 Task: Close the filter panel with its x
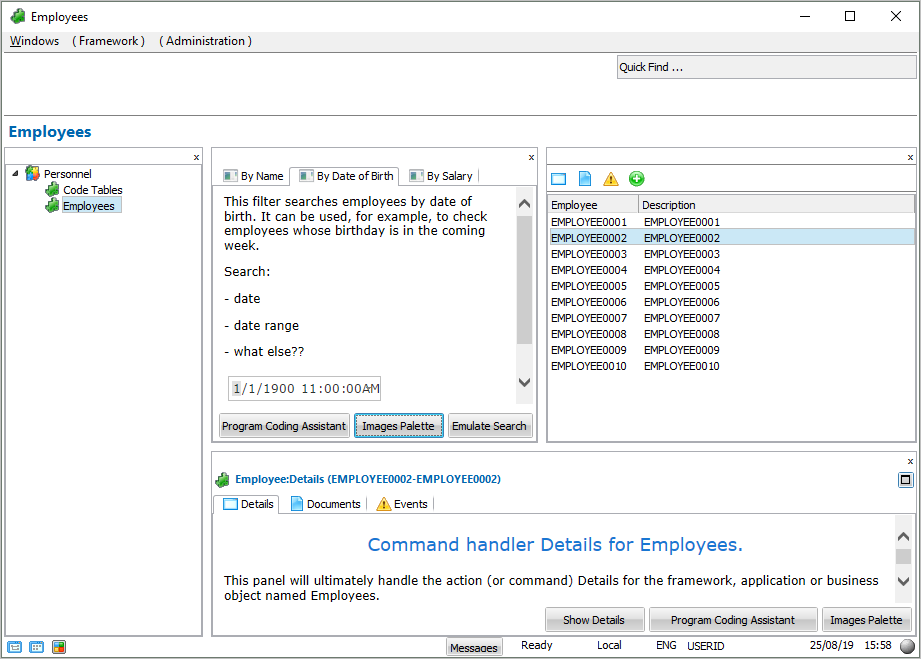click(531, 157)
